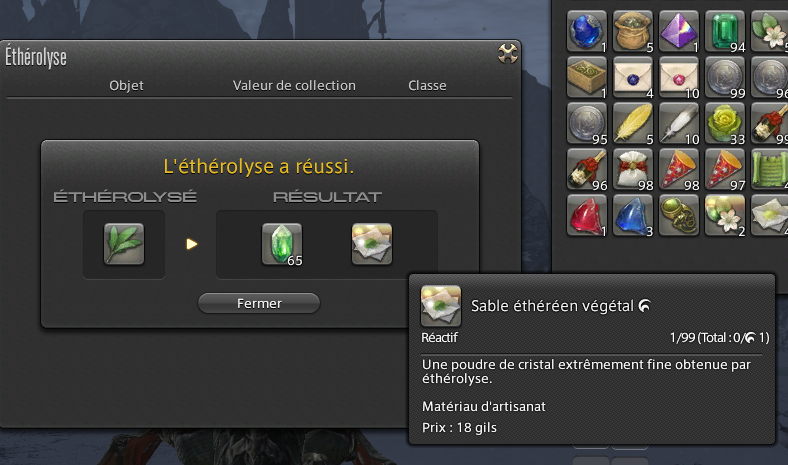Select the red crystal shard item
This screenshot has height=465, width=788.
point(586,216)
